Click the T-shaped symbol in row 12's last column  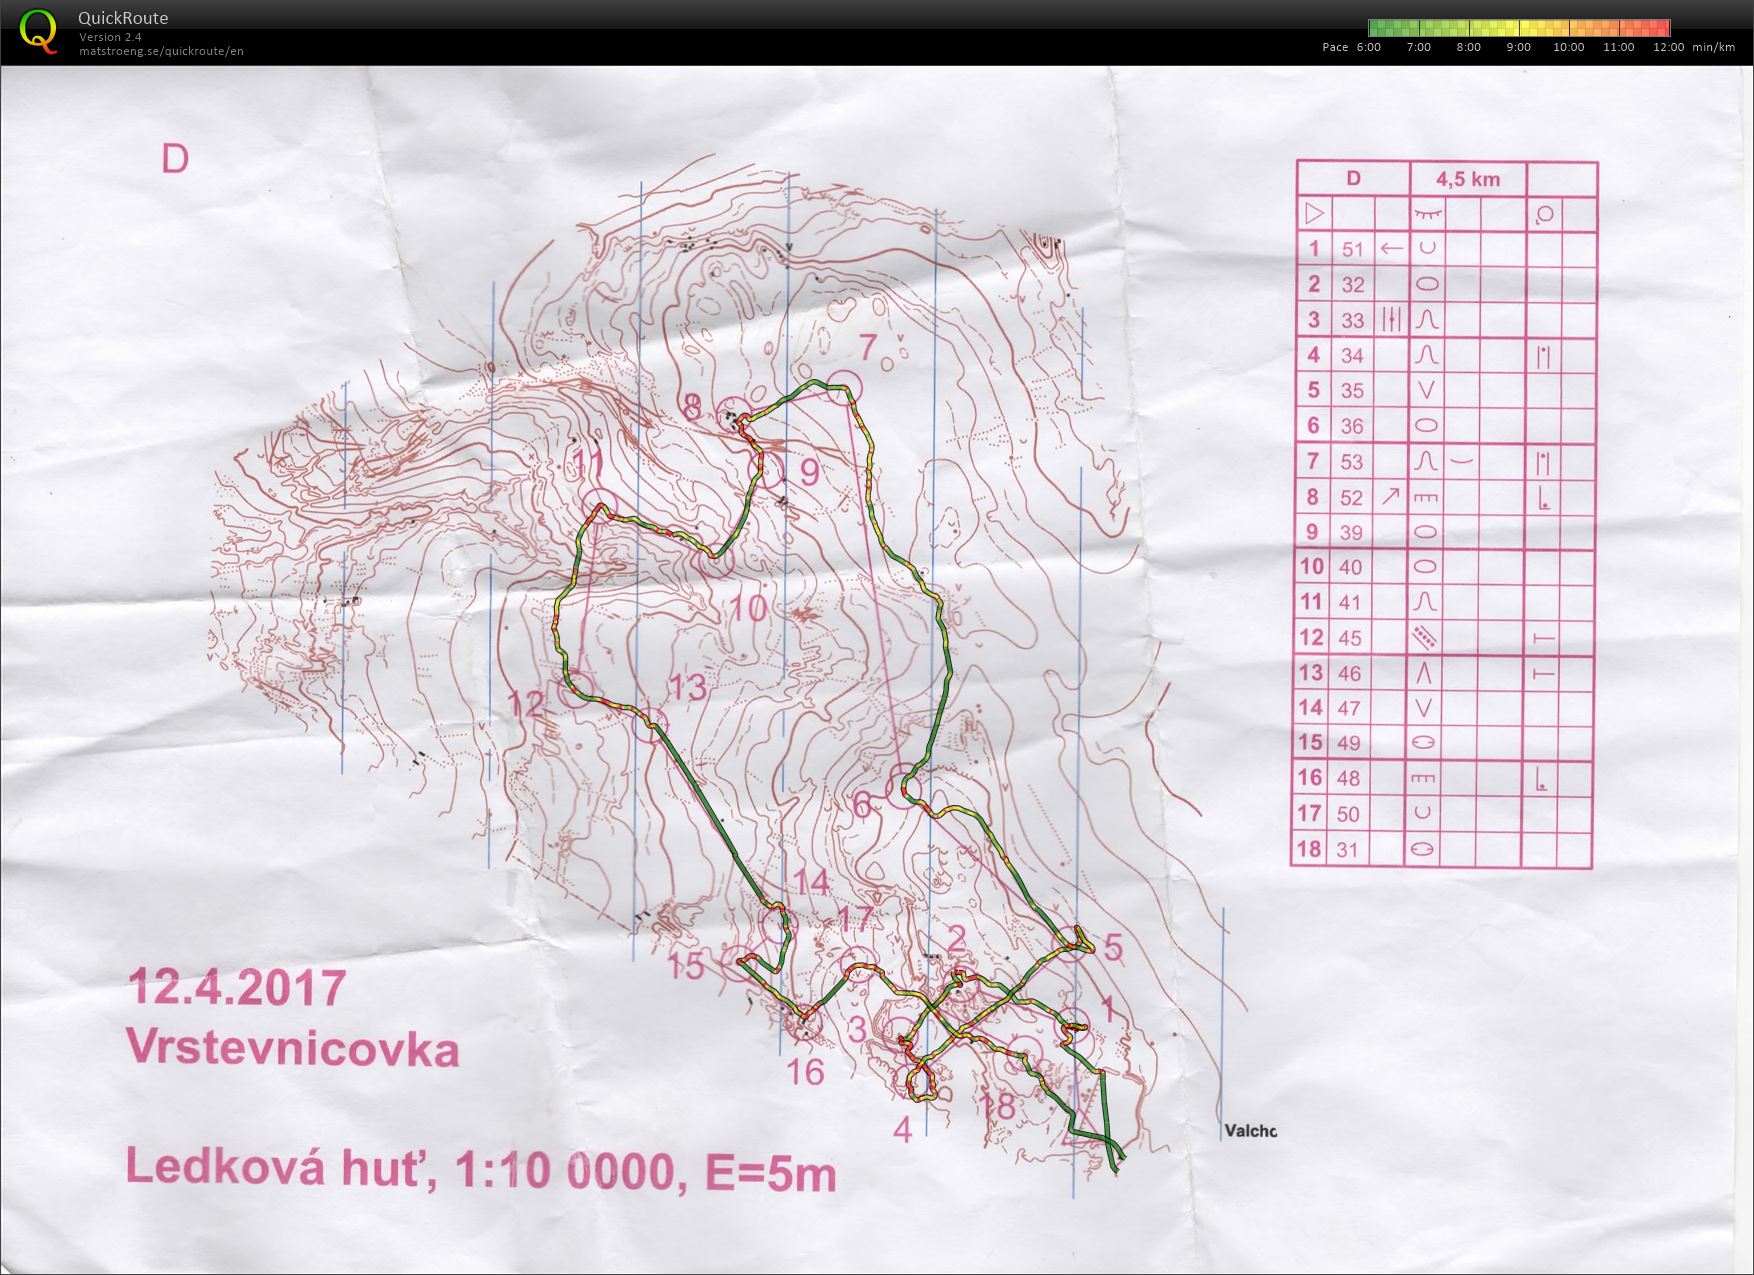point(1544,637)
